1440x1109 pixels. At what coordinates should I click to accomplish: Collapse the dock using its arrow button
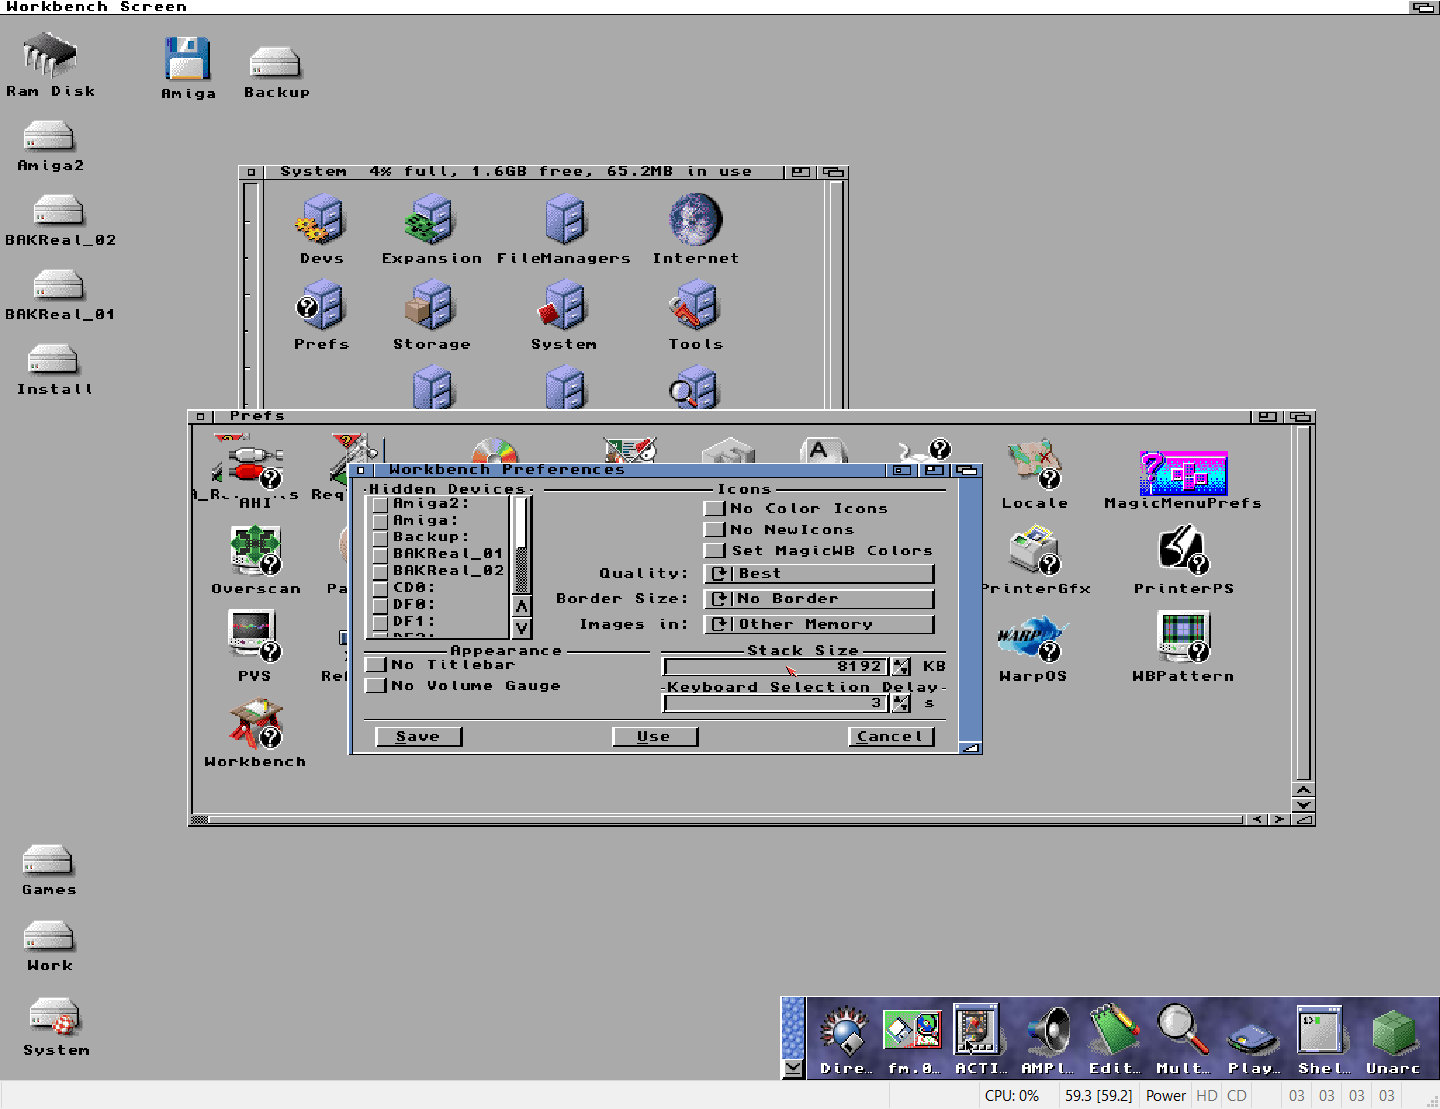coord(793,1068)
